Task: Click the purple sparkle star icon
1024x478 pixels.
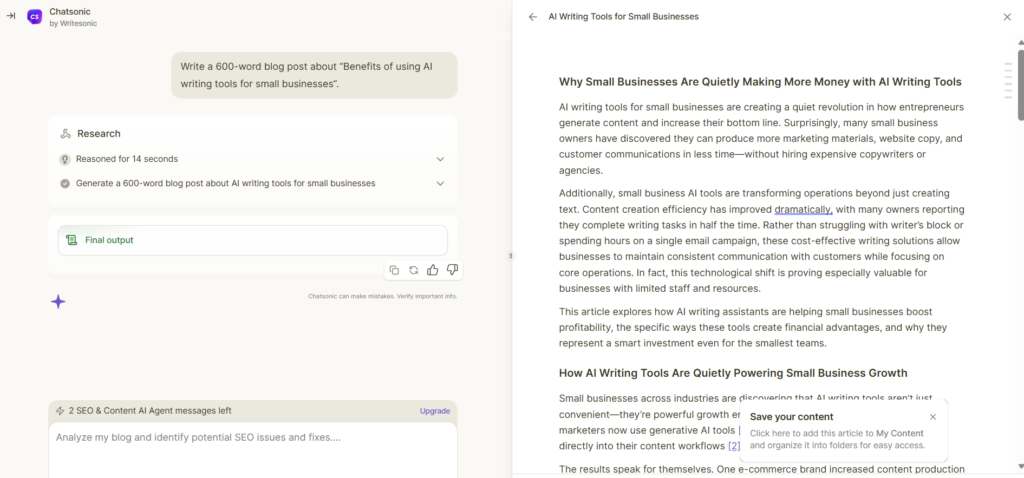Action: (58, 302)
